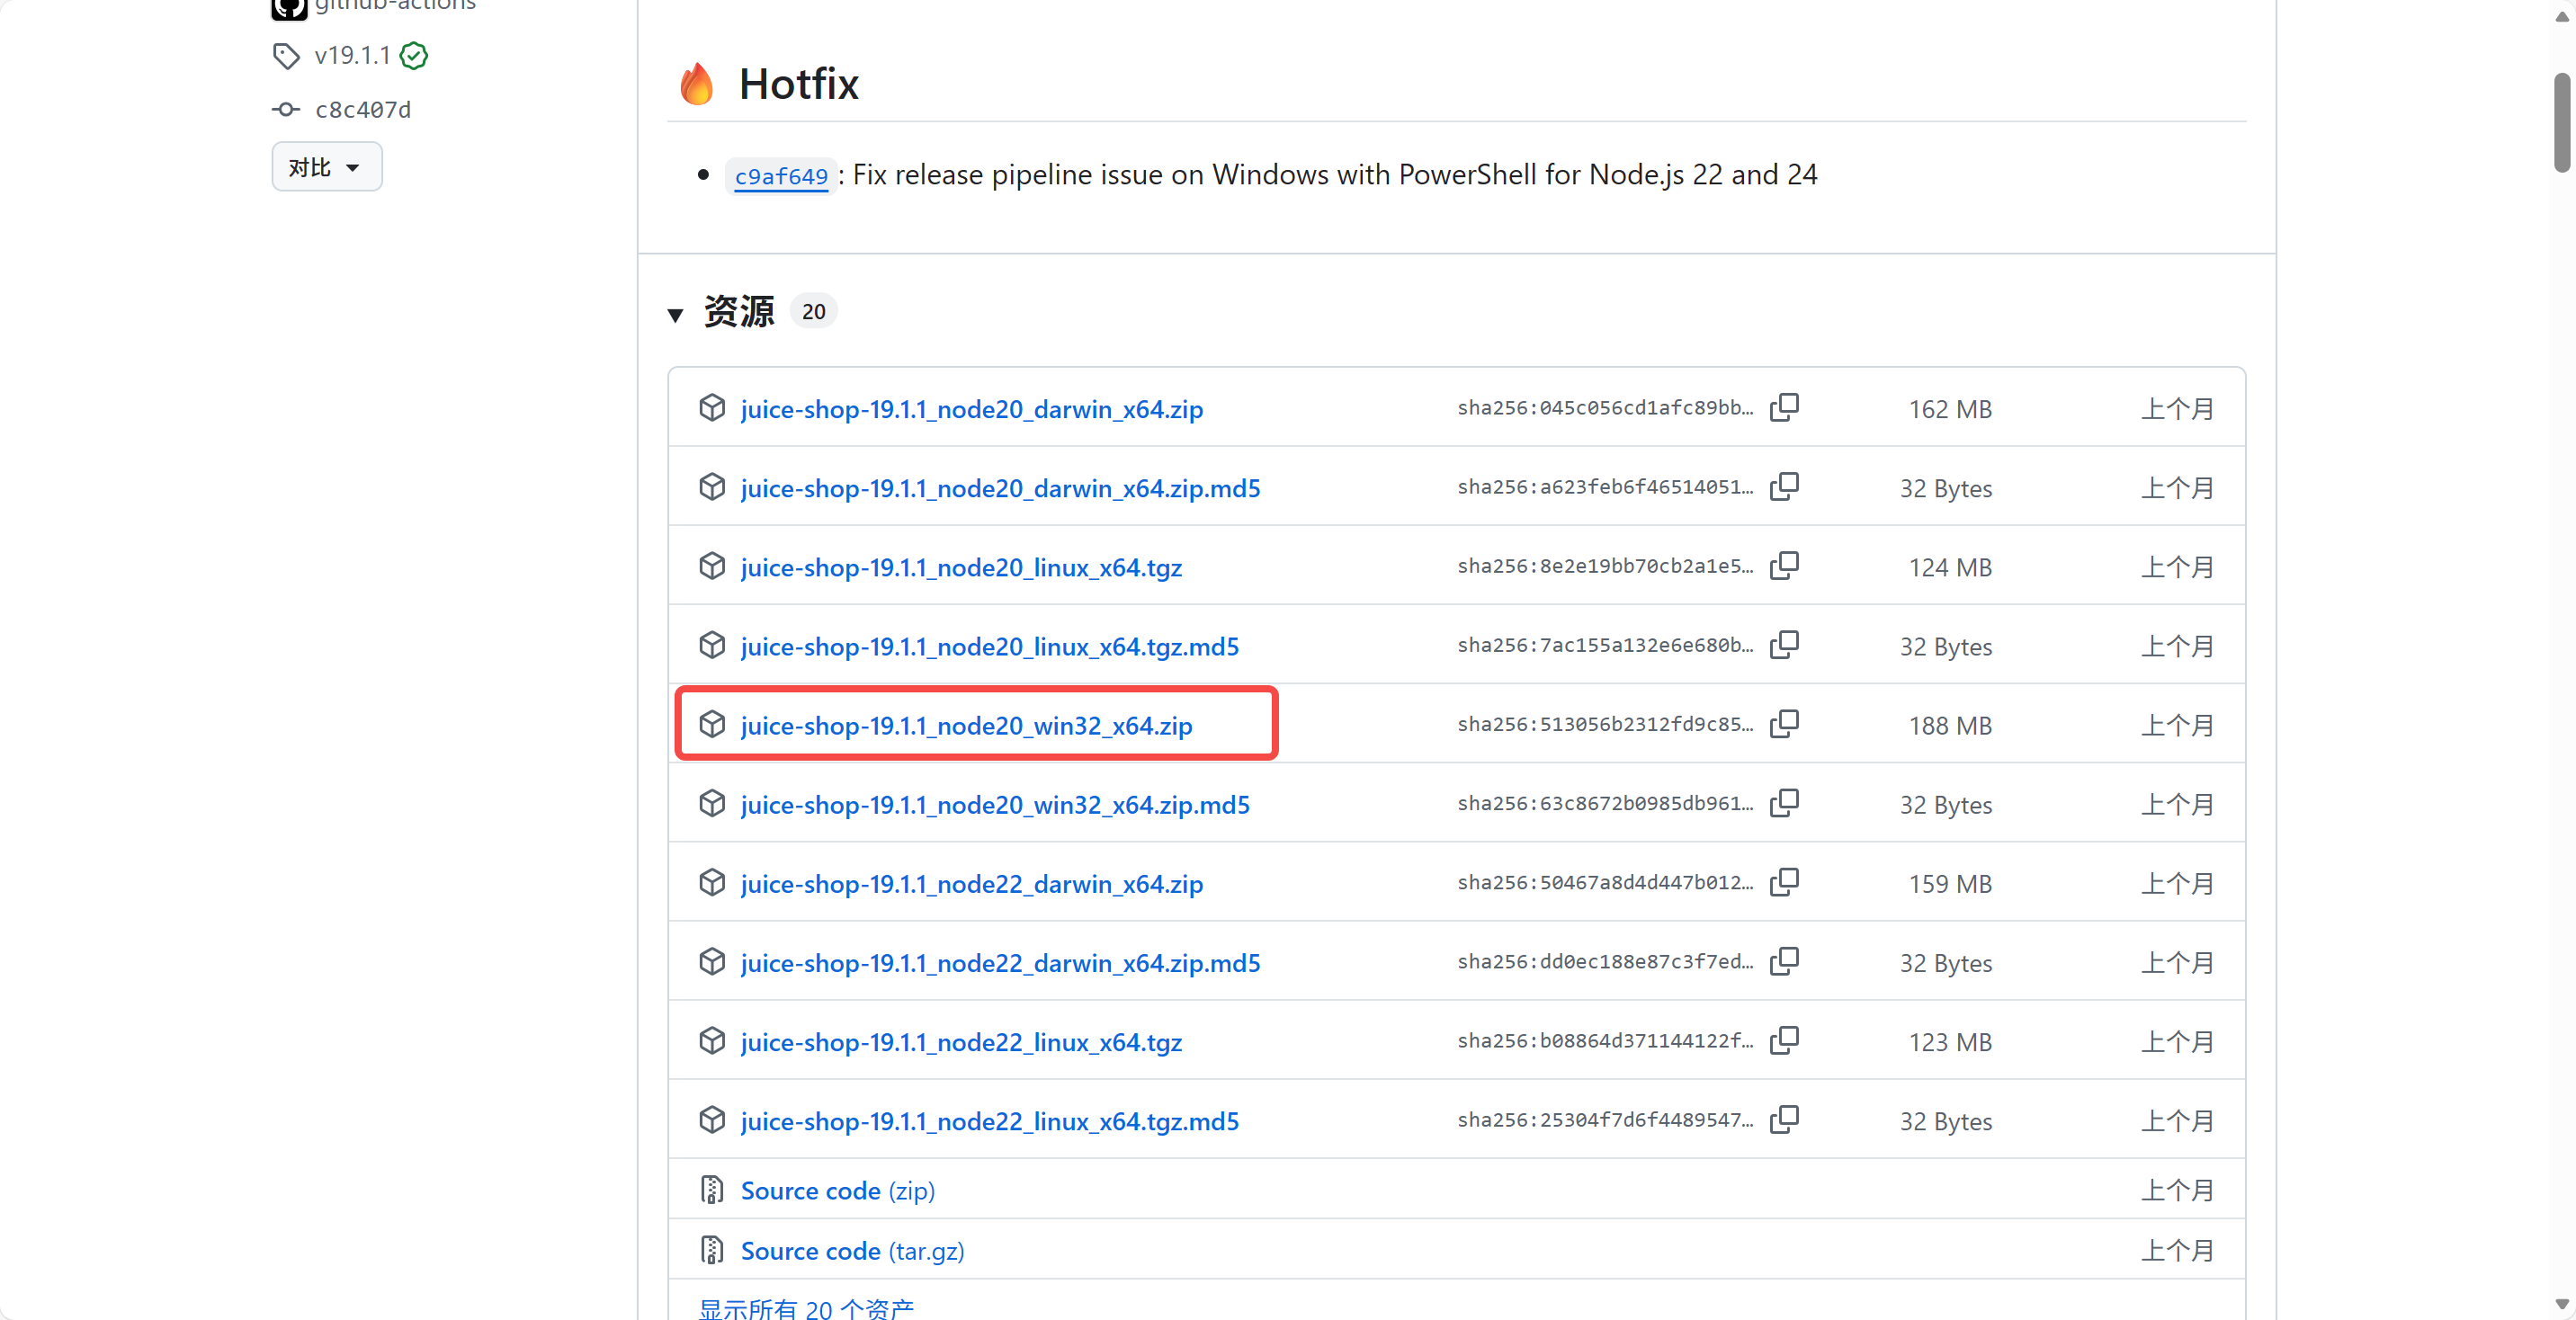Click the fire emoji beside Hotfix heading

point(697,83)
